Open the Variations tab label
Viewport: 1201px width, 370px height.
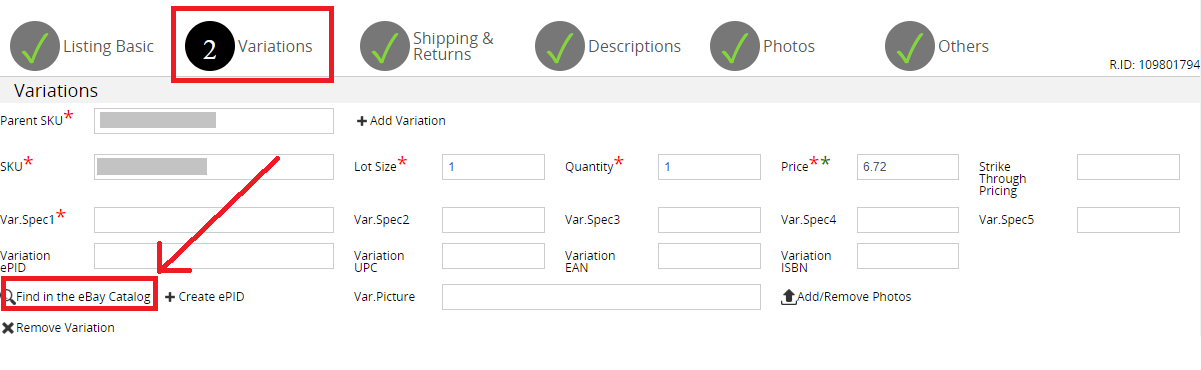point(275,47)
